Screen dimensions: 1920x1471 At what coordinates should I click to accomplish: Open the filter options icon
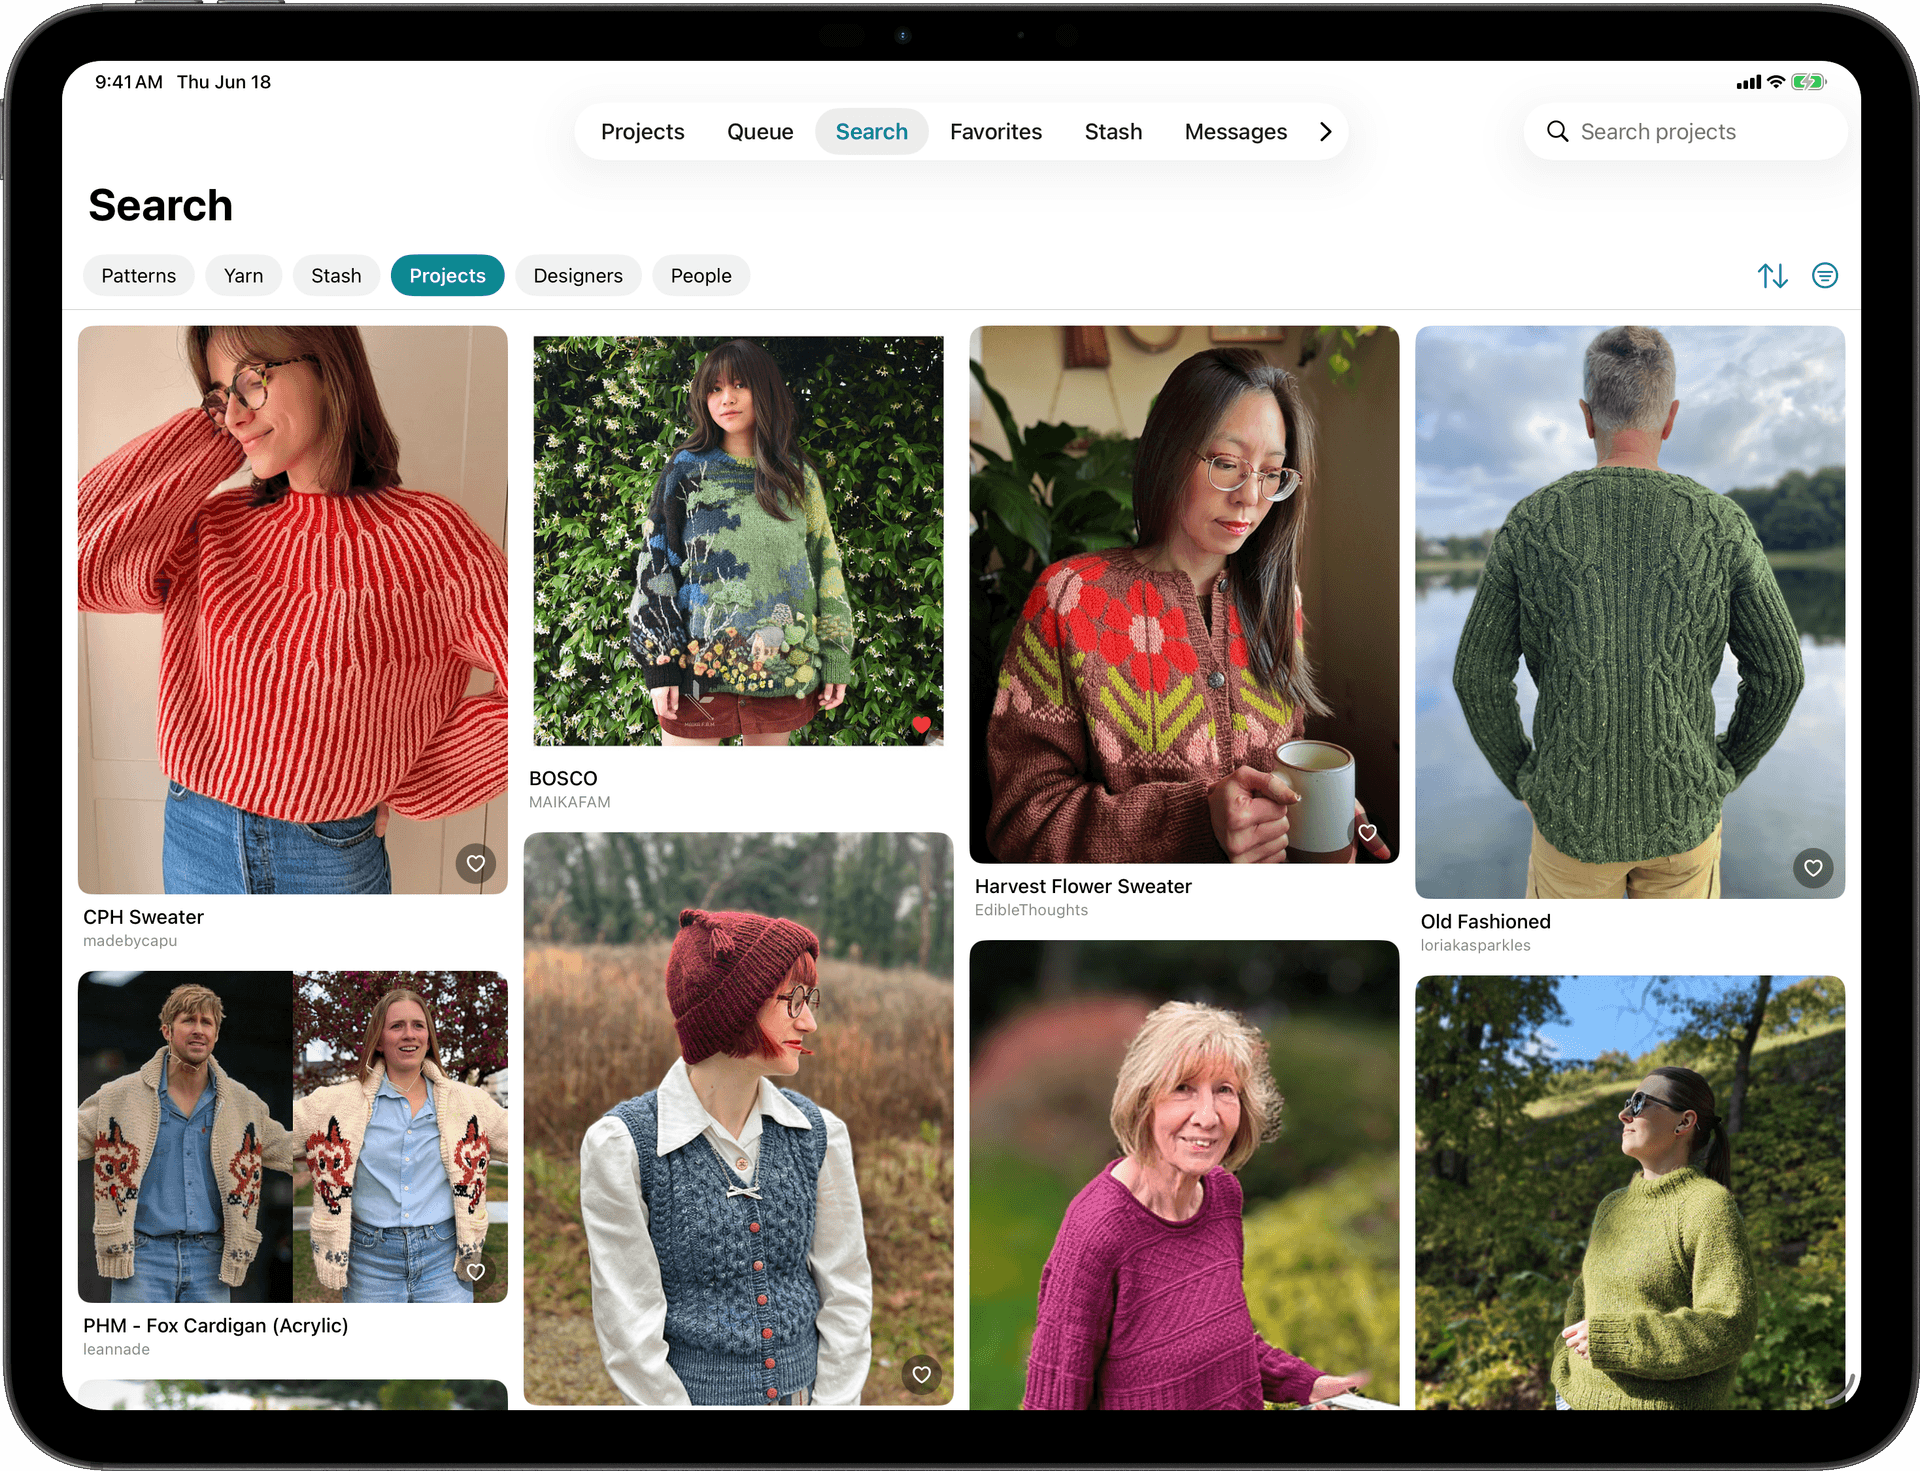point(1825,276)
